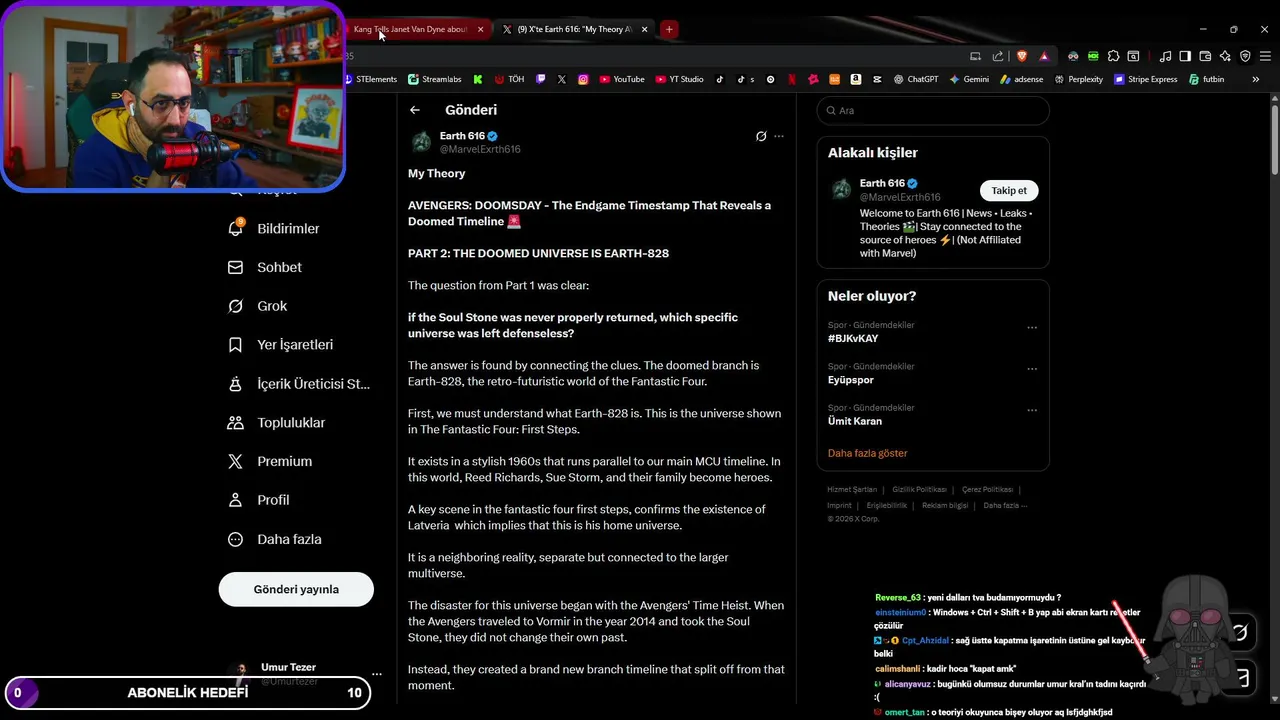Image resolution: width=1280 pixels, height=720 pixels.
Task: Go back using the Gönderi arrow
Action: tap(415, 110)
